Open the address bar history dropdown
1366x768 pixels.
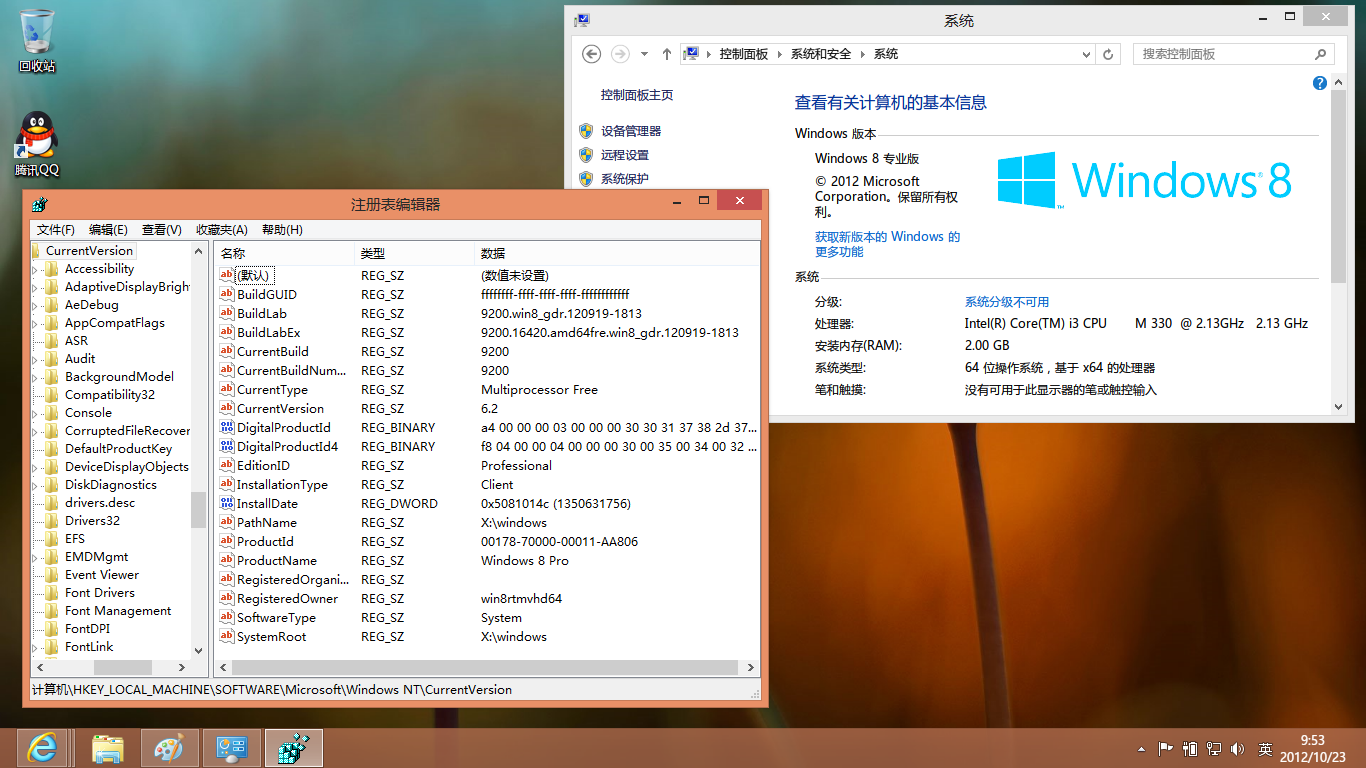1086,54
